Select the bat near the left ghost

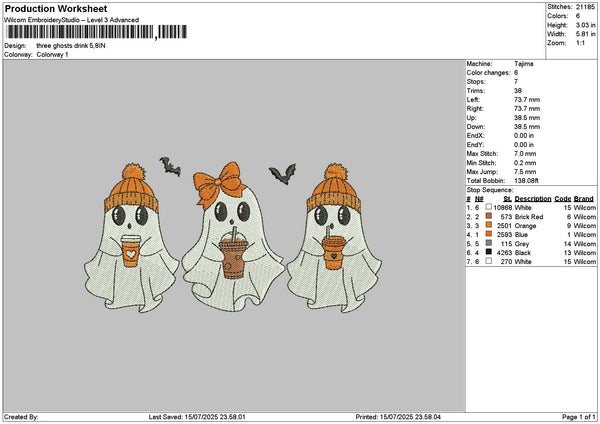tap(170, 166)
